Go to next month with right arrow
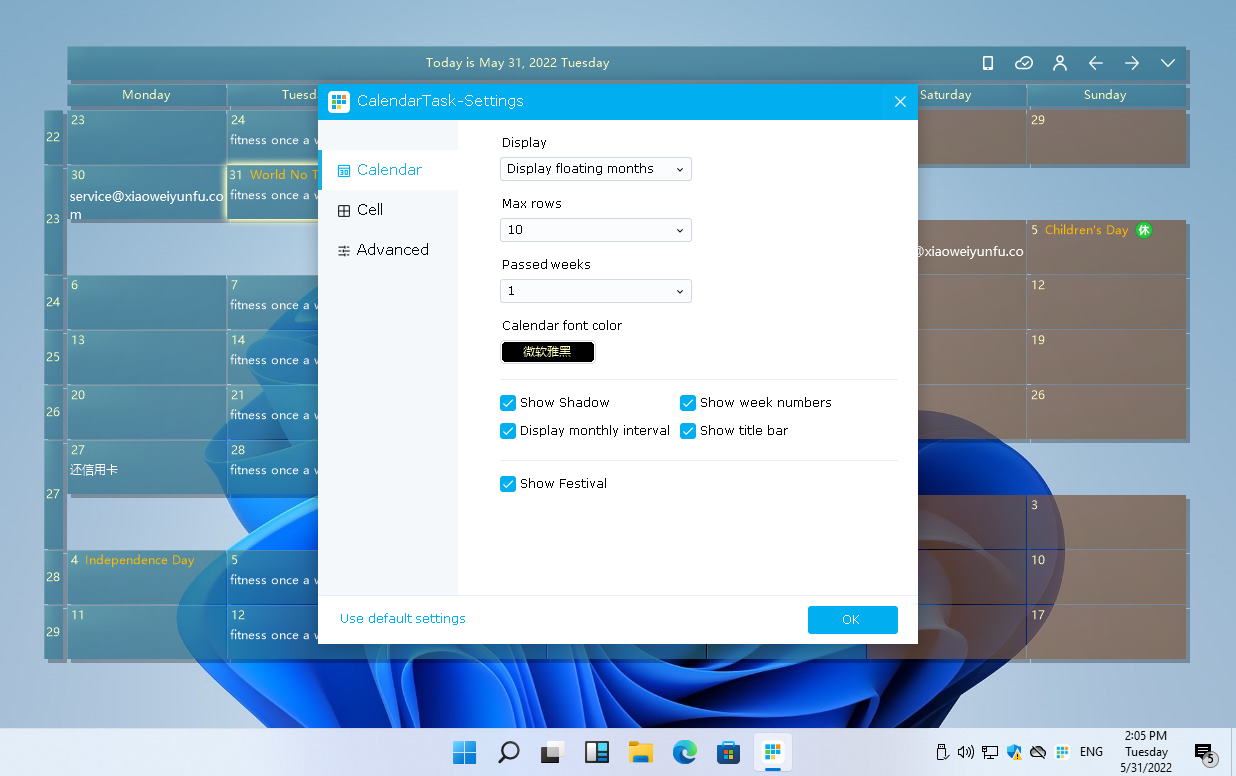 click(x=1131, y=63)
